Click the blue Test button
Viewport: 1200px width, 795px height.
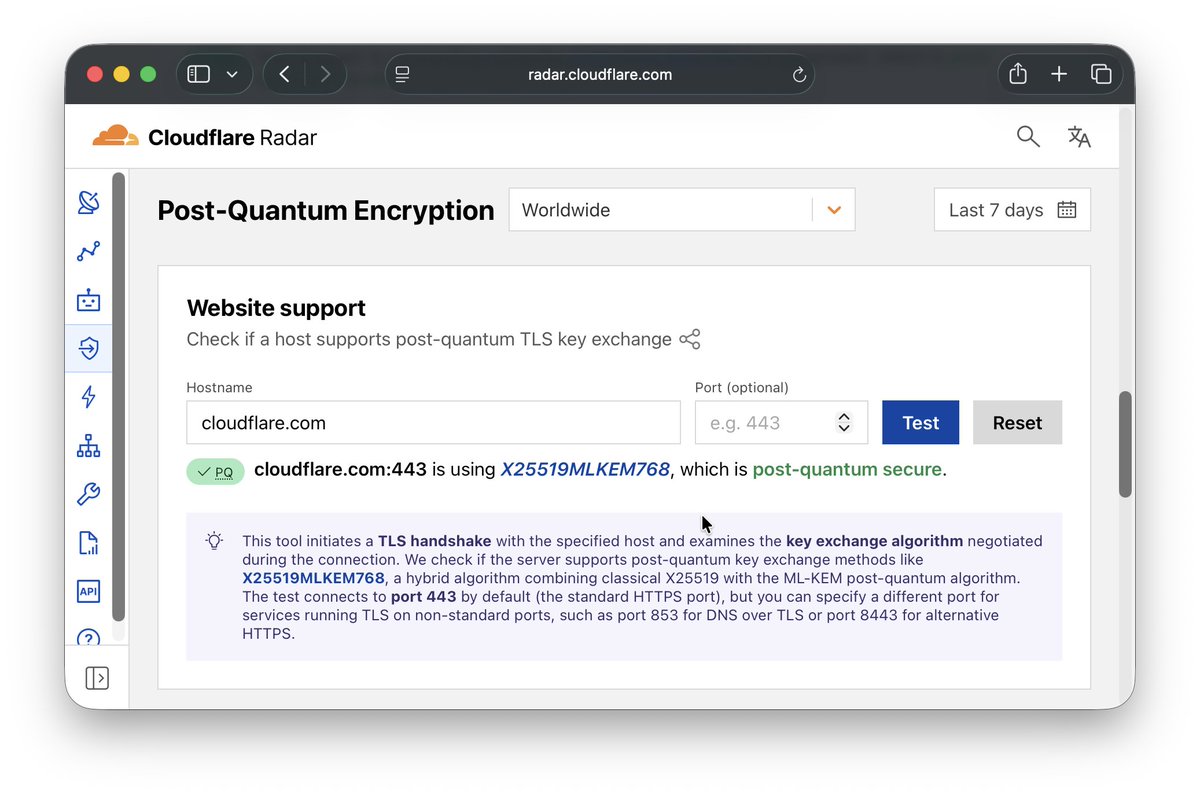(x=920, y=423)
